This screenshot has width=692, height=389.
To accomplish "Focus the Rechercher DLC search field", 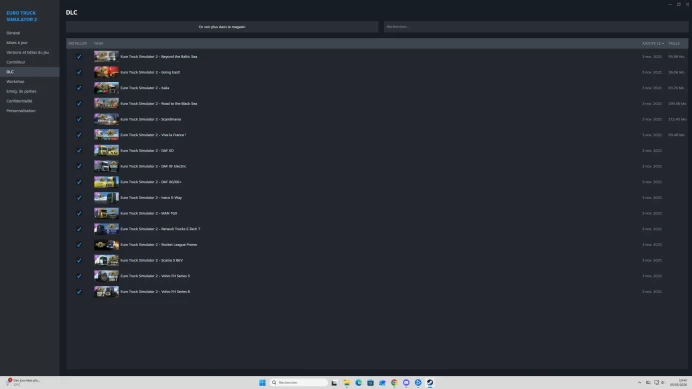I will [x=535, y=26].
